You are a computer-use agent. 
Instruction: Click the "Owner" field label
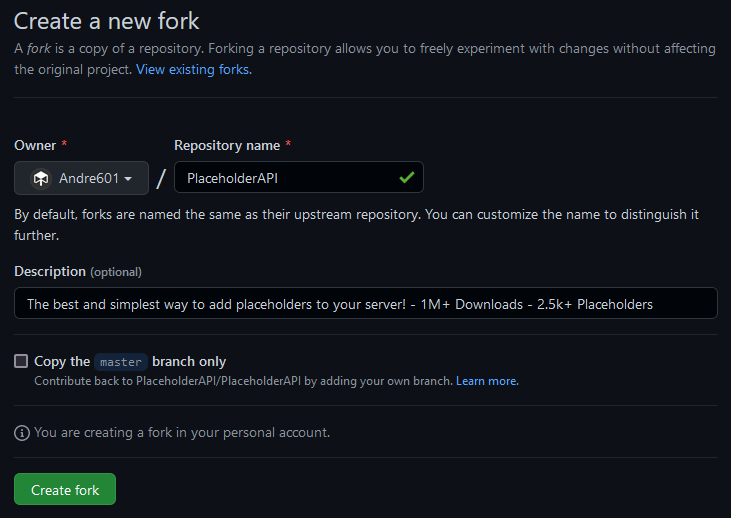pyautogui.click(x=35, y=145)
